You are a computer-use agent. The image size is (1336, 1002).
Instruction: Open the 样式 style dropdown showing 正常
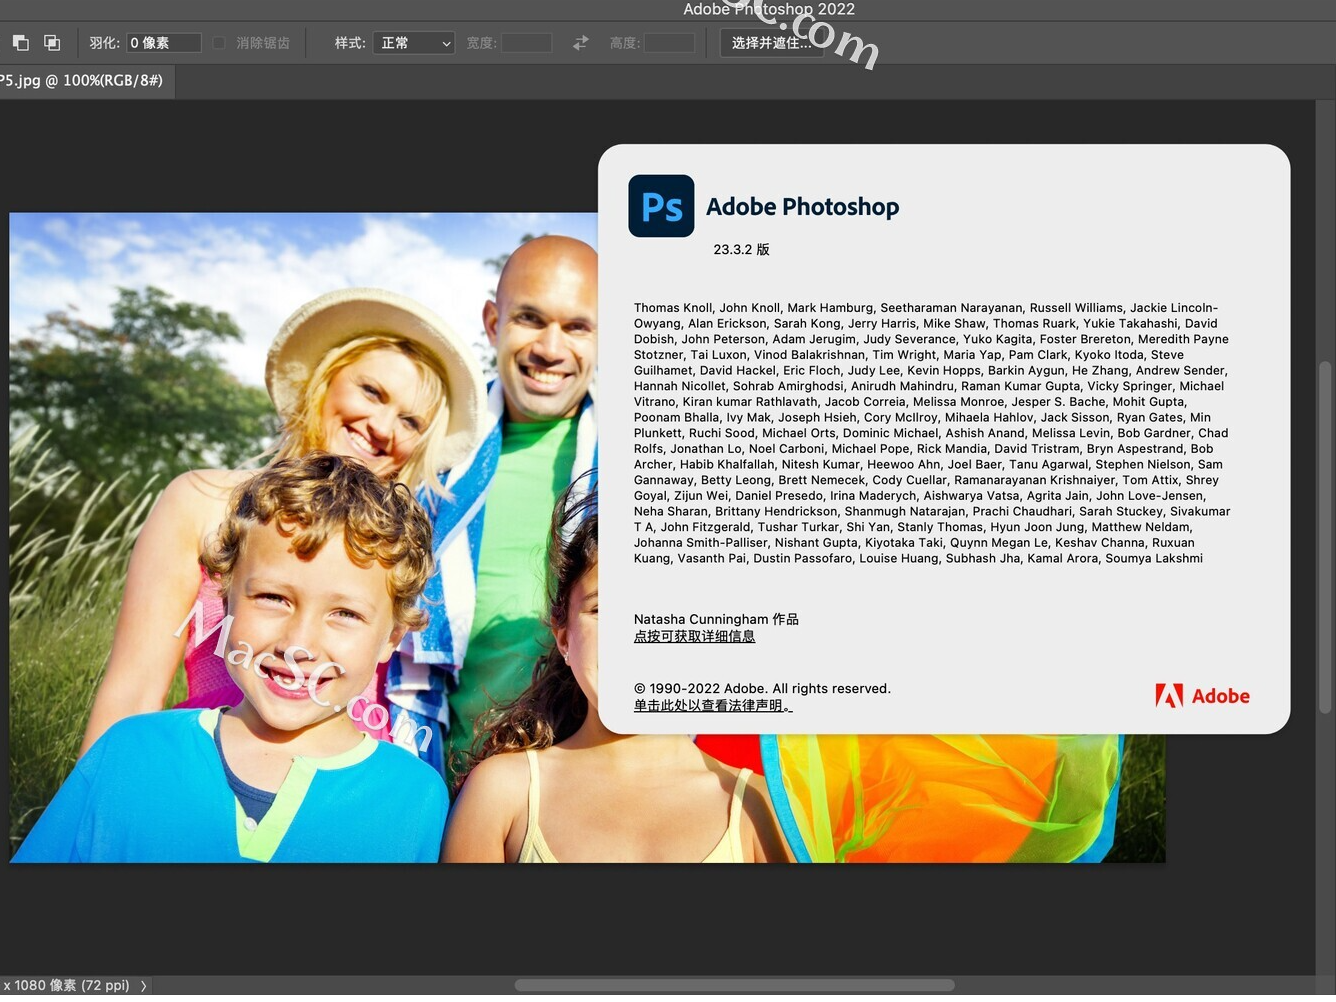coord(413,42)
